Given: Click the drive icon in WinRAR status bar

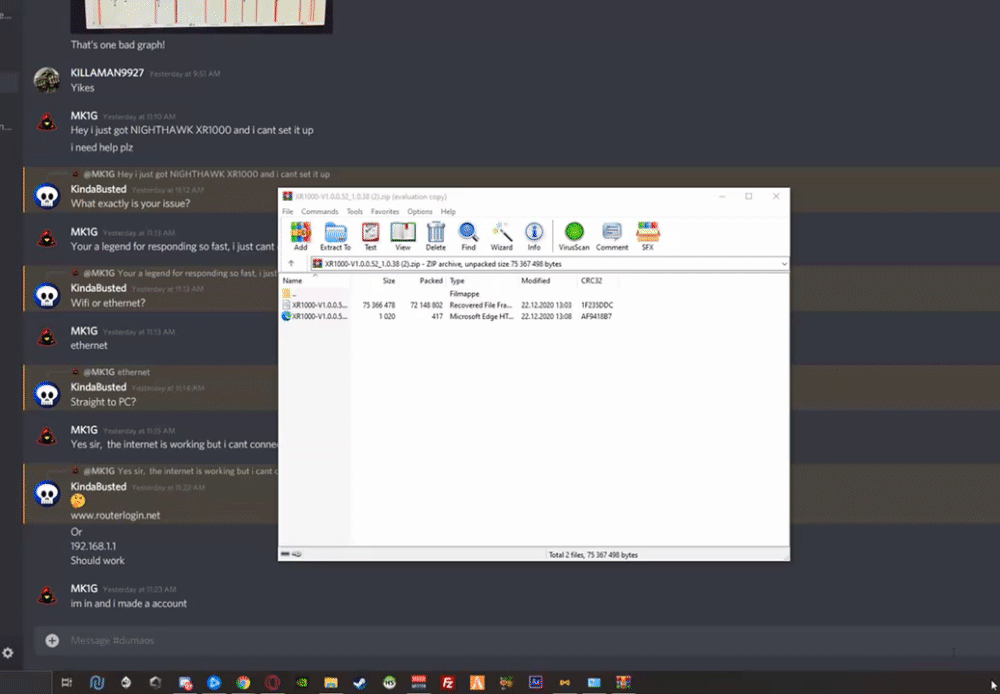Looking at the screenshot, I should 286,554.
